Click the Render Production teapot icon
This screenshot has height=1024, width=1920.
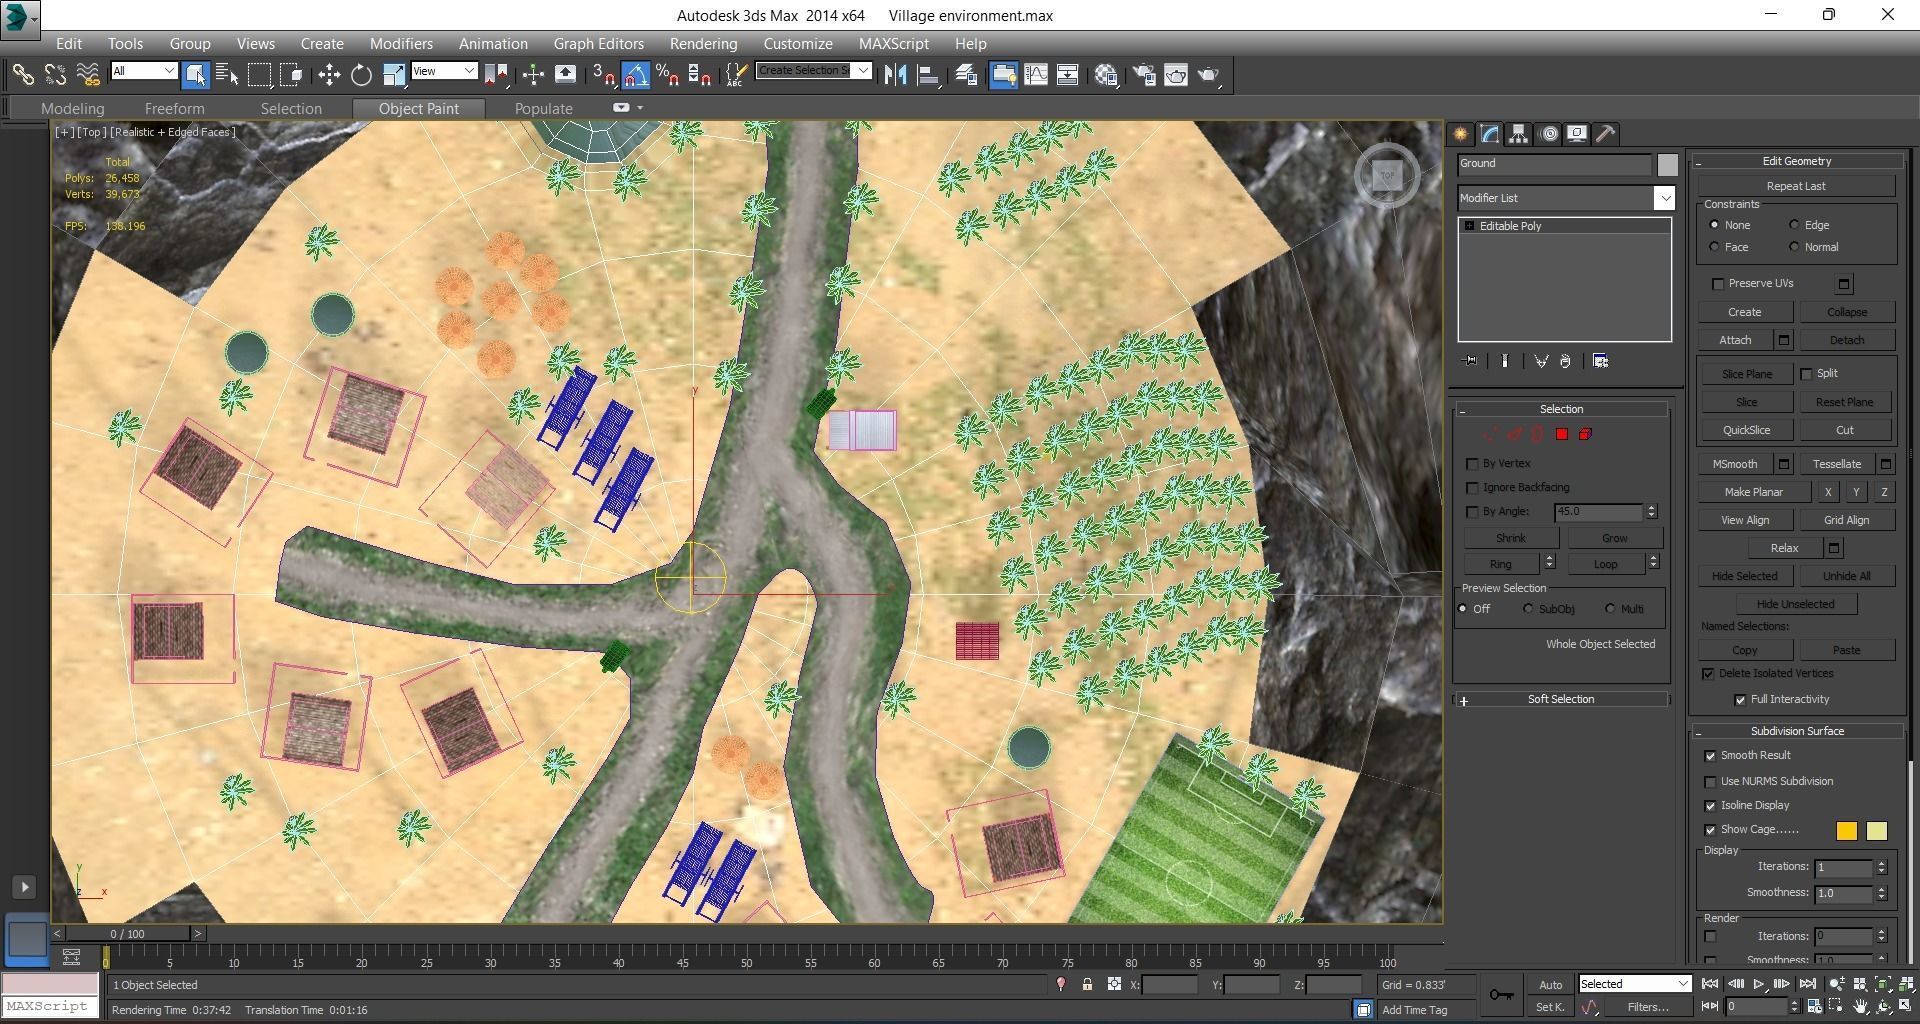click(x=1208, y=74)
